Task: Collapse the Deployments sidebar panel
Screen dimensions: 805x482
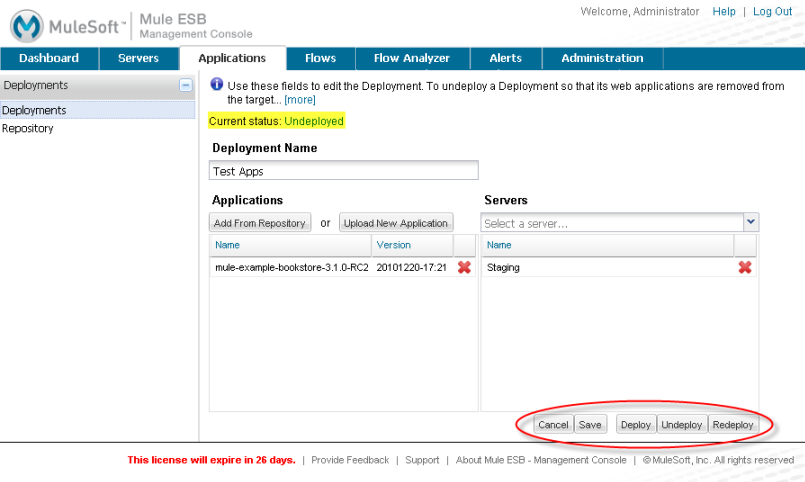Action: click(x=185, y=86)
